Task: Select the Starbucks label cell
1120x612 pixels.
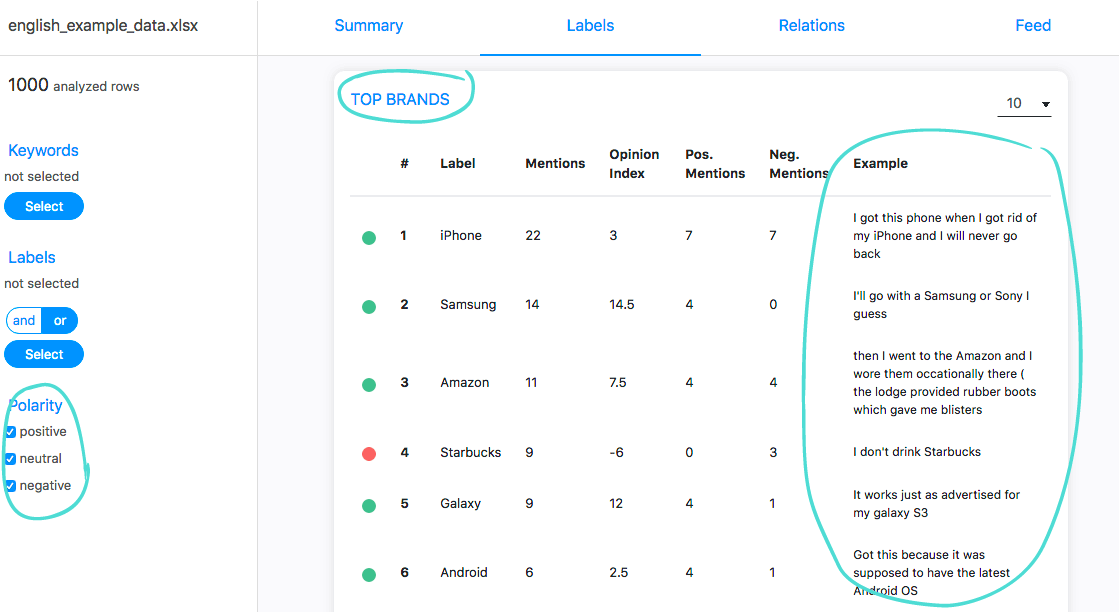Action: [x=470, y=452]
